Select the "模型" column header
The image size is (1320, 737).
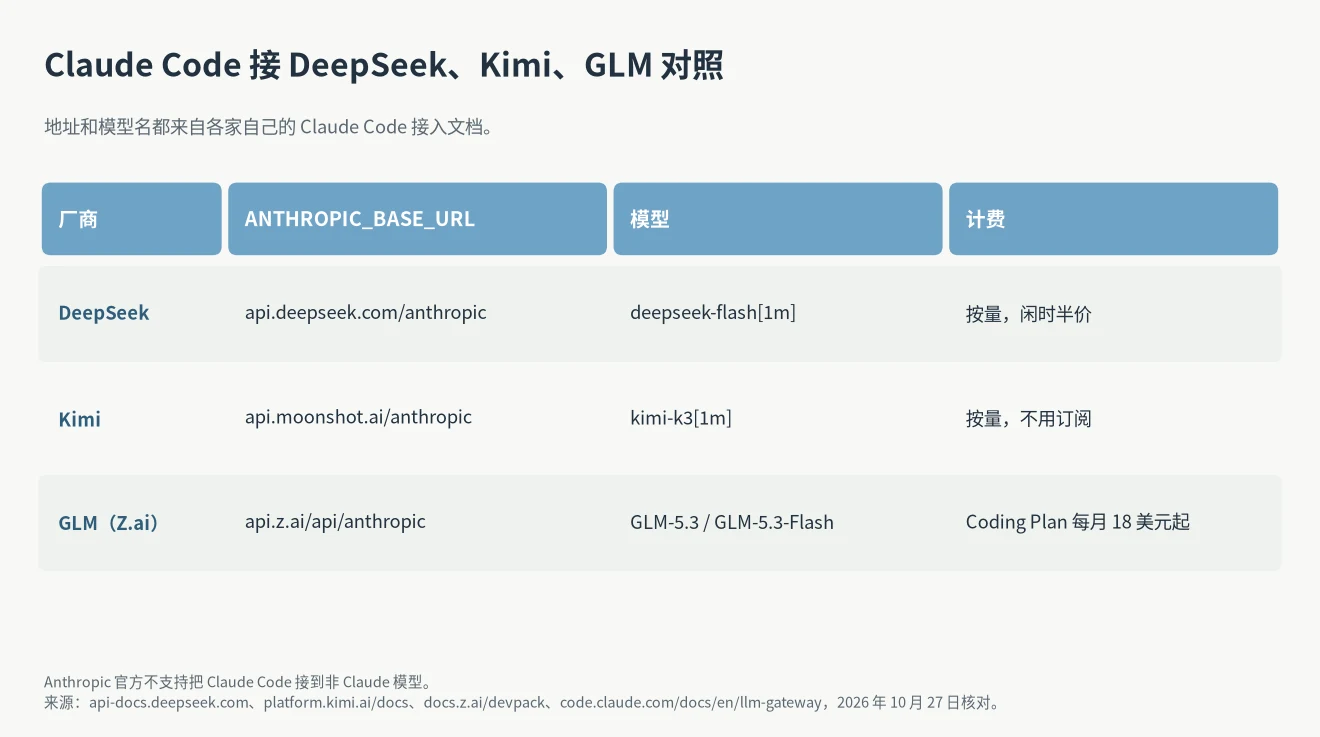click(778, 219)
